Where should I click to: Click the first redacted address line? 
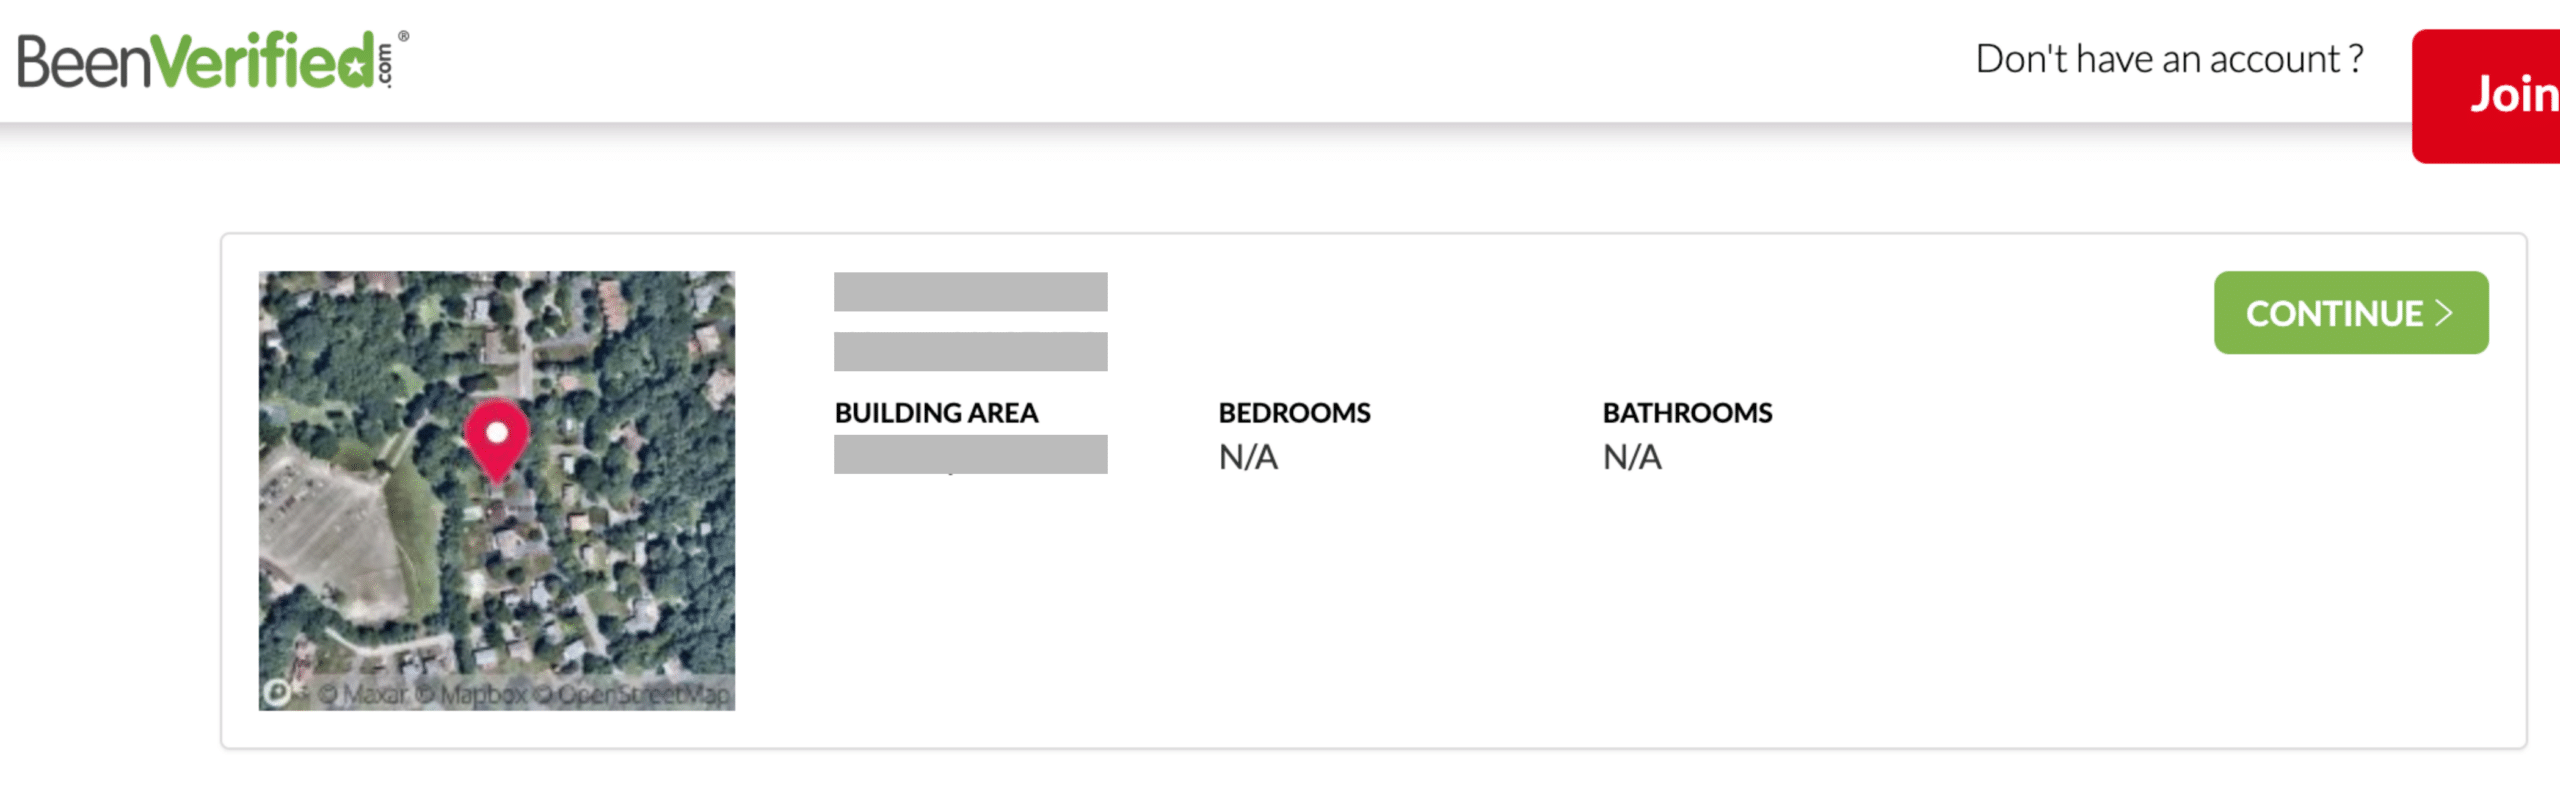coord(970,292)
